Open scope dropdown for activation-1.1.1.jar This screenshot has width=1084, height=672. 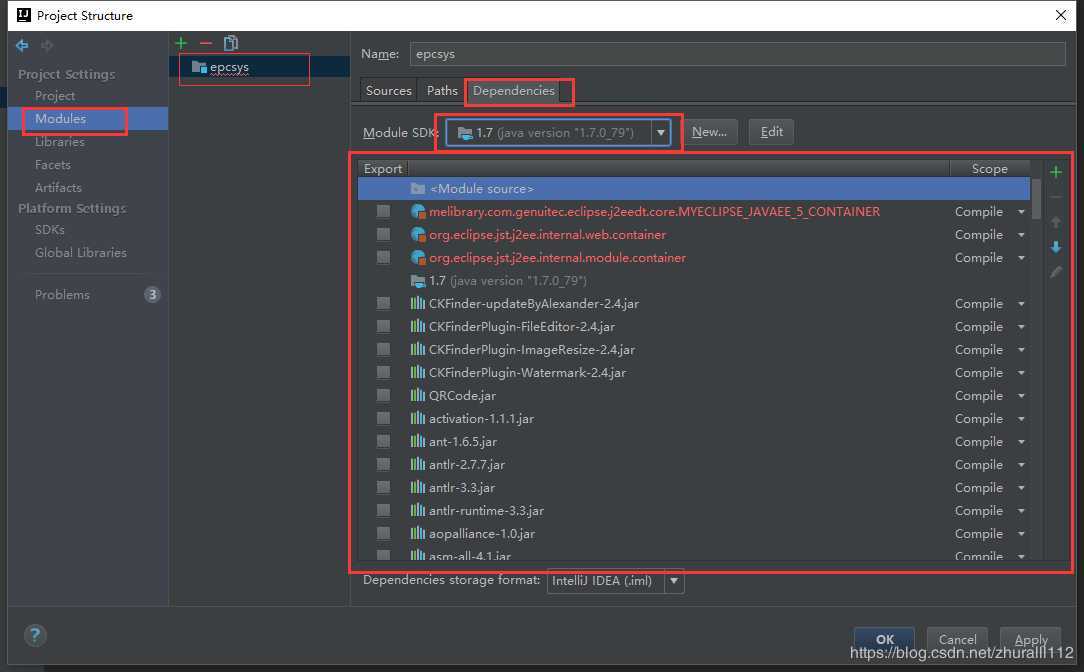click(x=1021, y=418)
